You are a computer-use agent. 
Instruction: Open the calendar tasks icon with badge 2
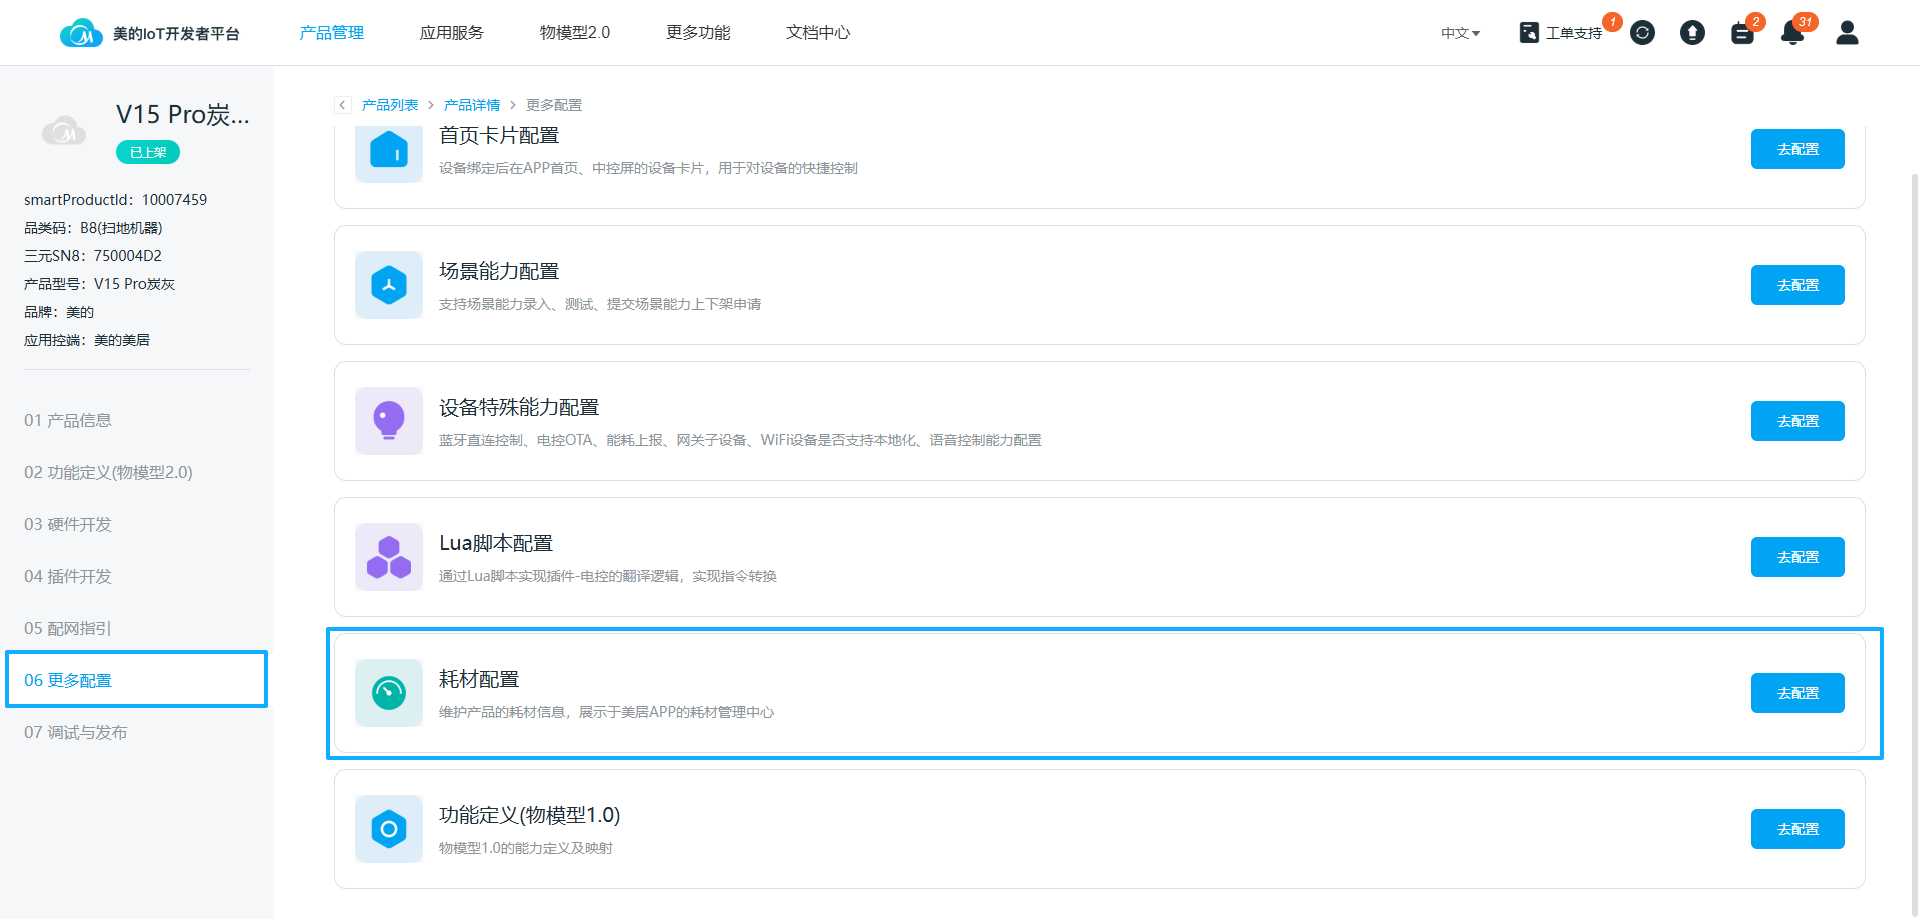(x=1742, y=34)
